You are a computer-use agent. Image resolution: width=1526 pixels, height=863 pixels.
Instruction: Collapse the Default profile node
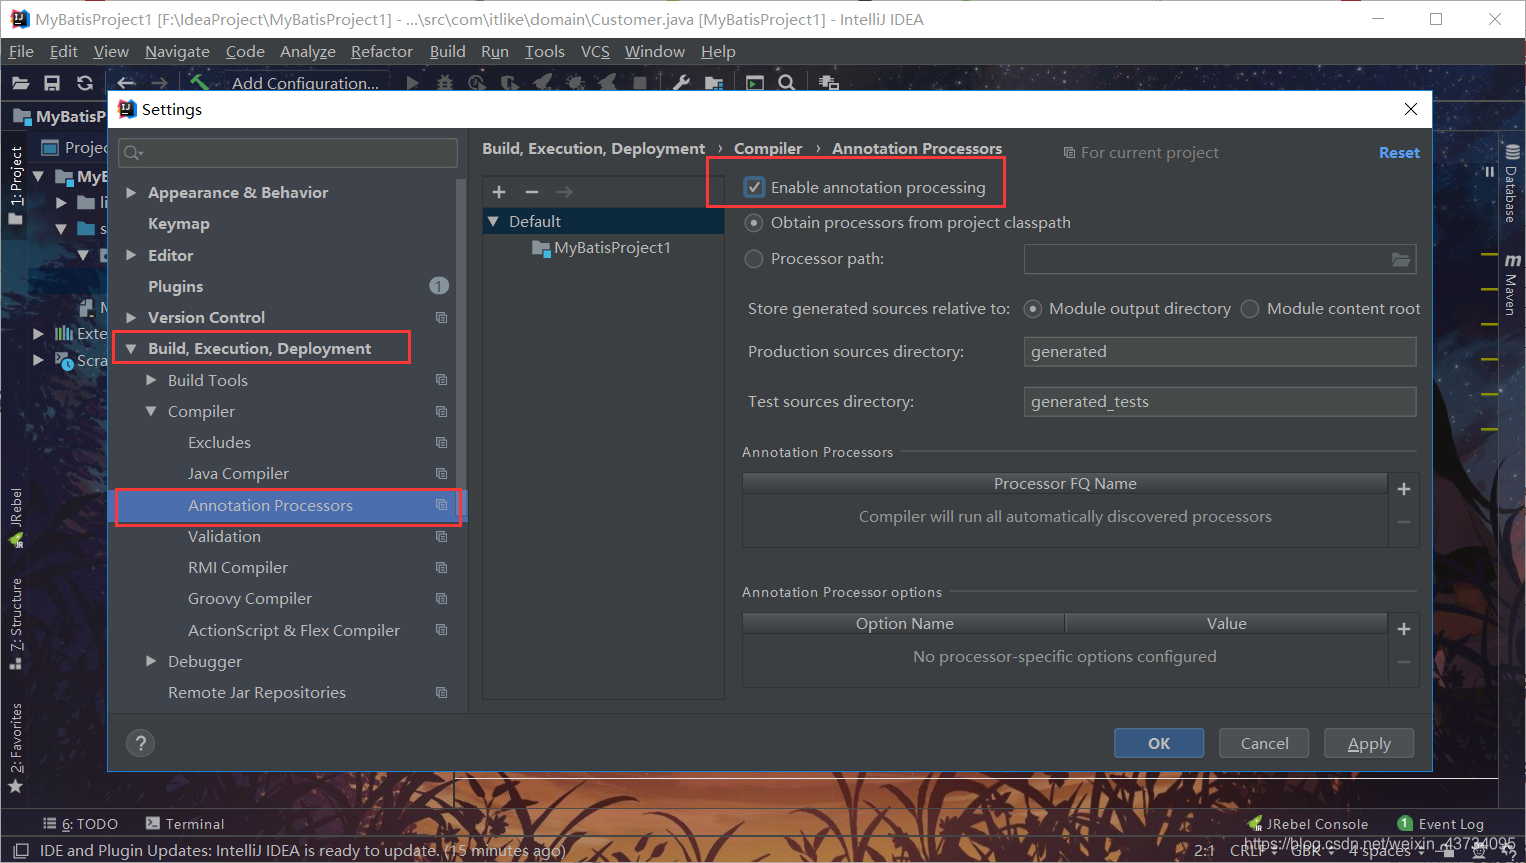(493, 221)
